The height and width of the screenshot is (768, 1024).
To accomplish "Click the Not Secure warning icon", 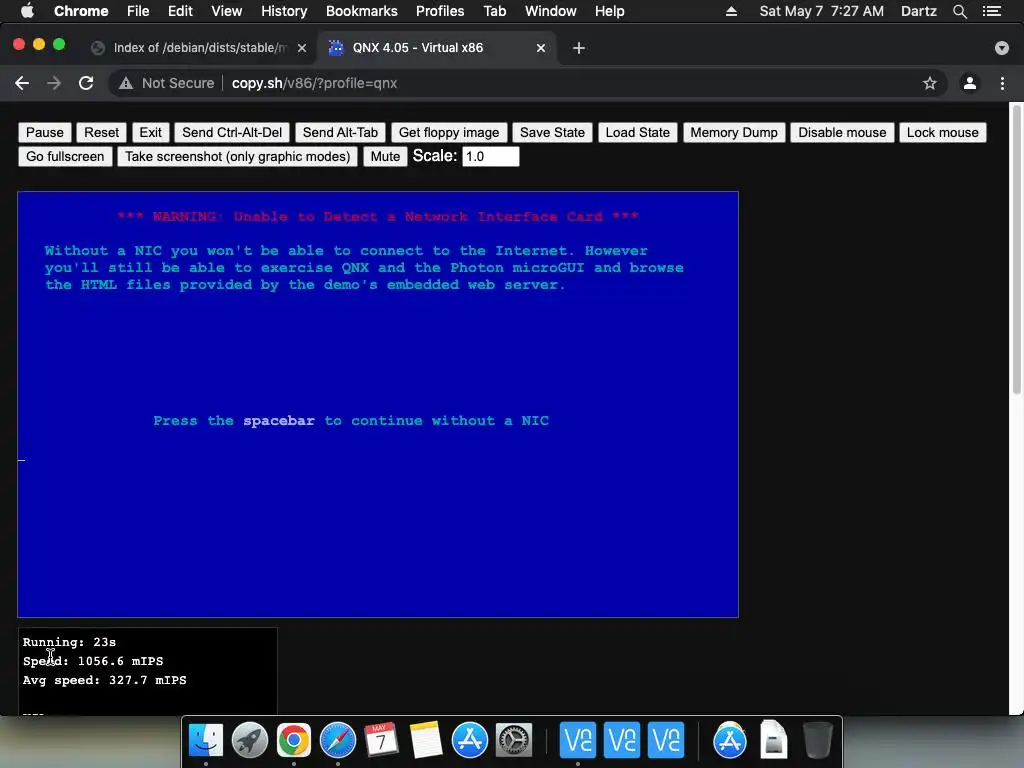I will click(x=125, y=84).
